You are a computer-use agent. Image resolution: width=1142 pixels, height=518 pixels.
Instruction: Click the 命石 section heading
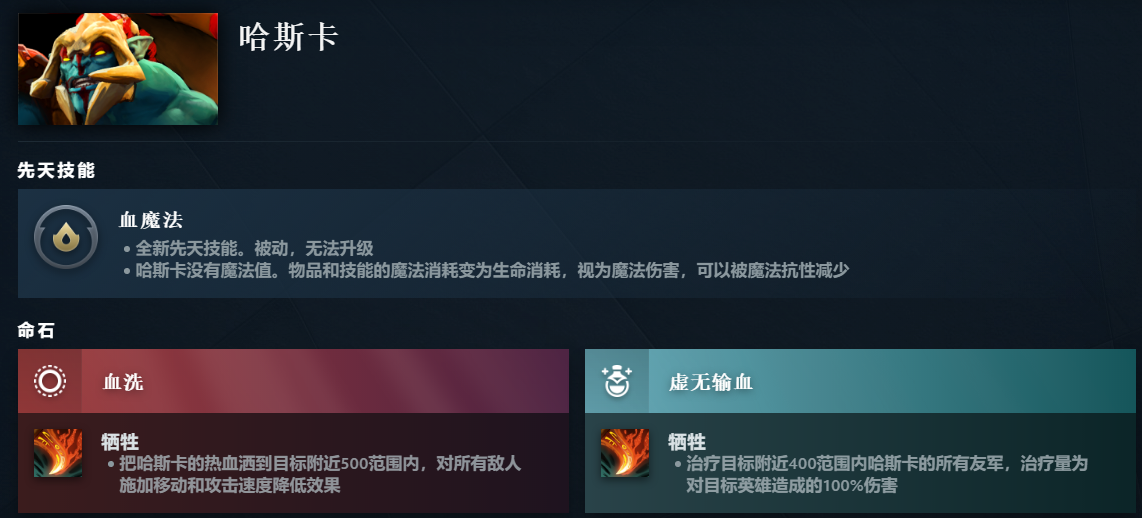click(36, 331)
